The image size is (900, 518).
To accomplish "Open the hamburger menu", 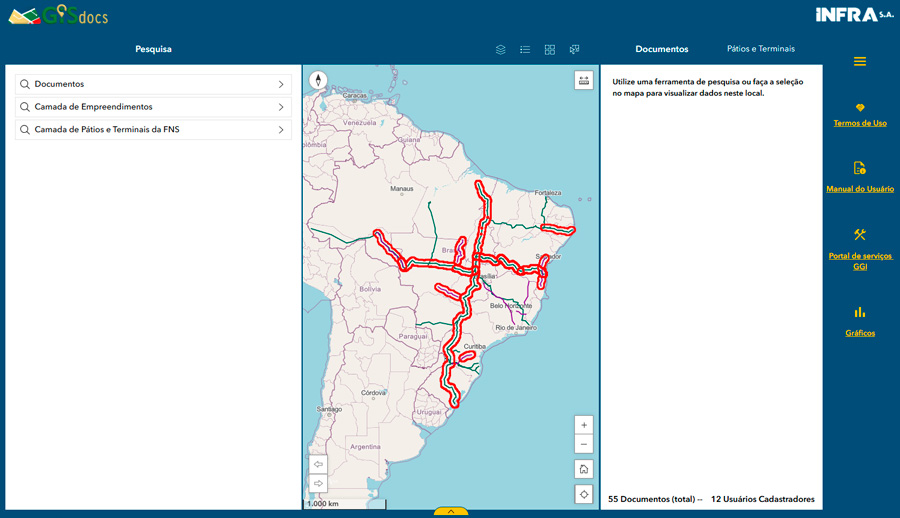I will click(x=860, y=61).
